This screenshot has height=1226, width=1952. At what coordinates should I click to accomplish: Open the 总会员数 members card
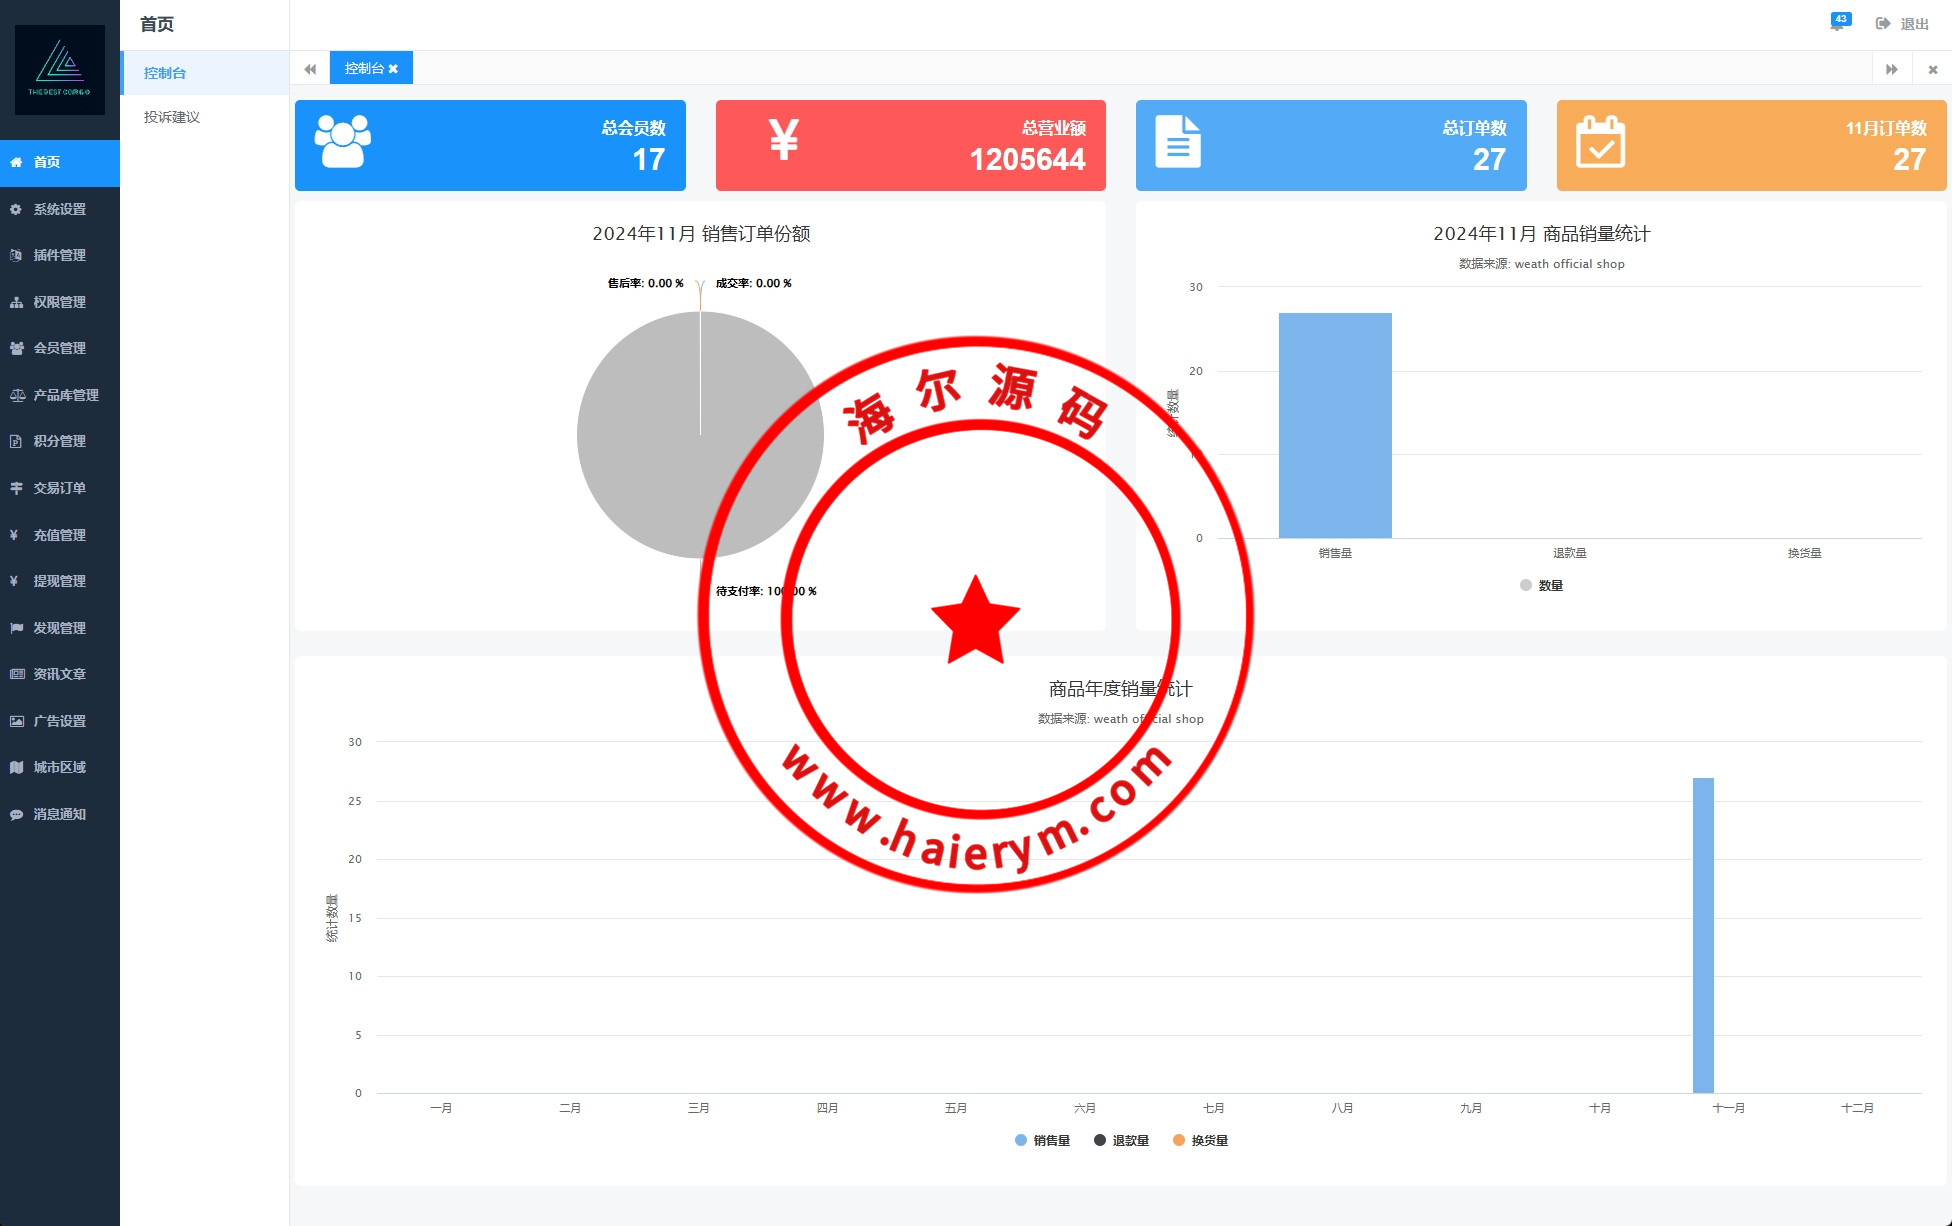490,145
